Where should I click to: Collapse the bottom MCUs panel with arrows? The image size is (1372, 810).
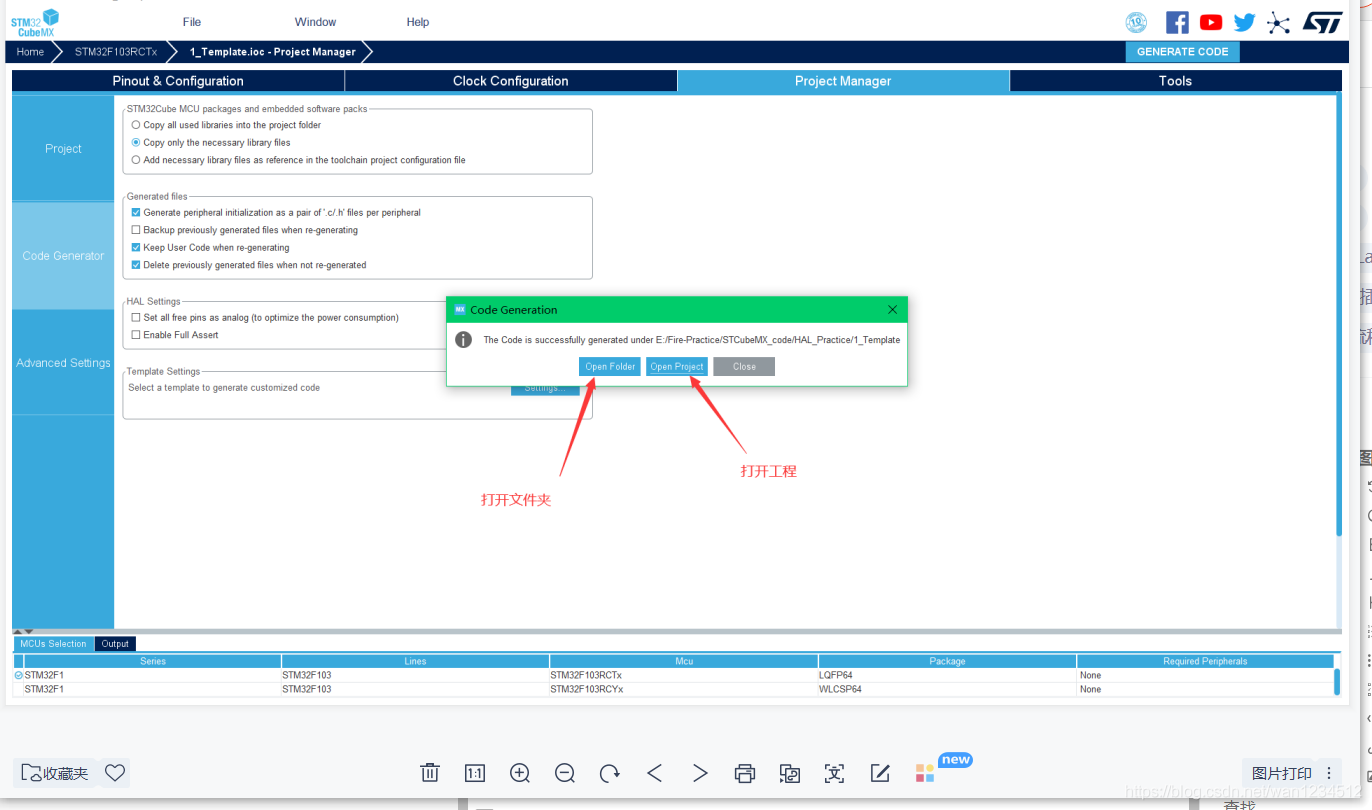[x=23, y=631]
